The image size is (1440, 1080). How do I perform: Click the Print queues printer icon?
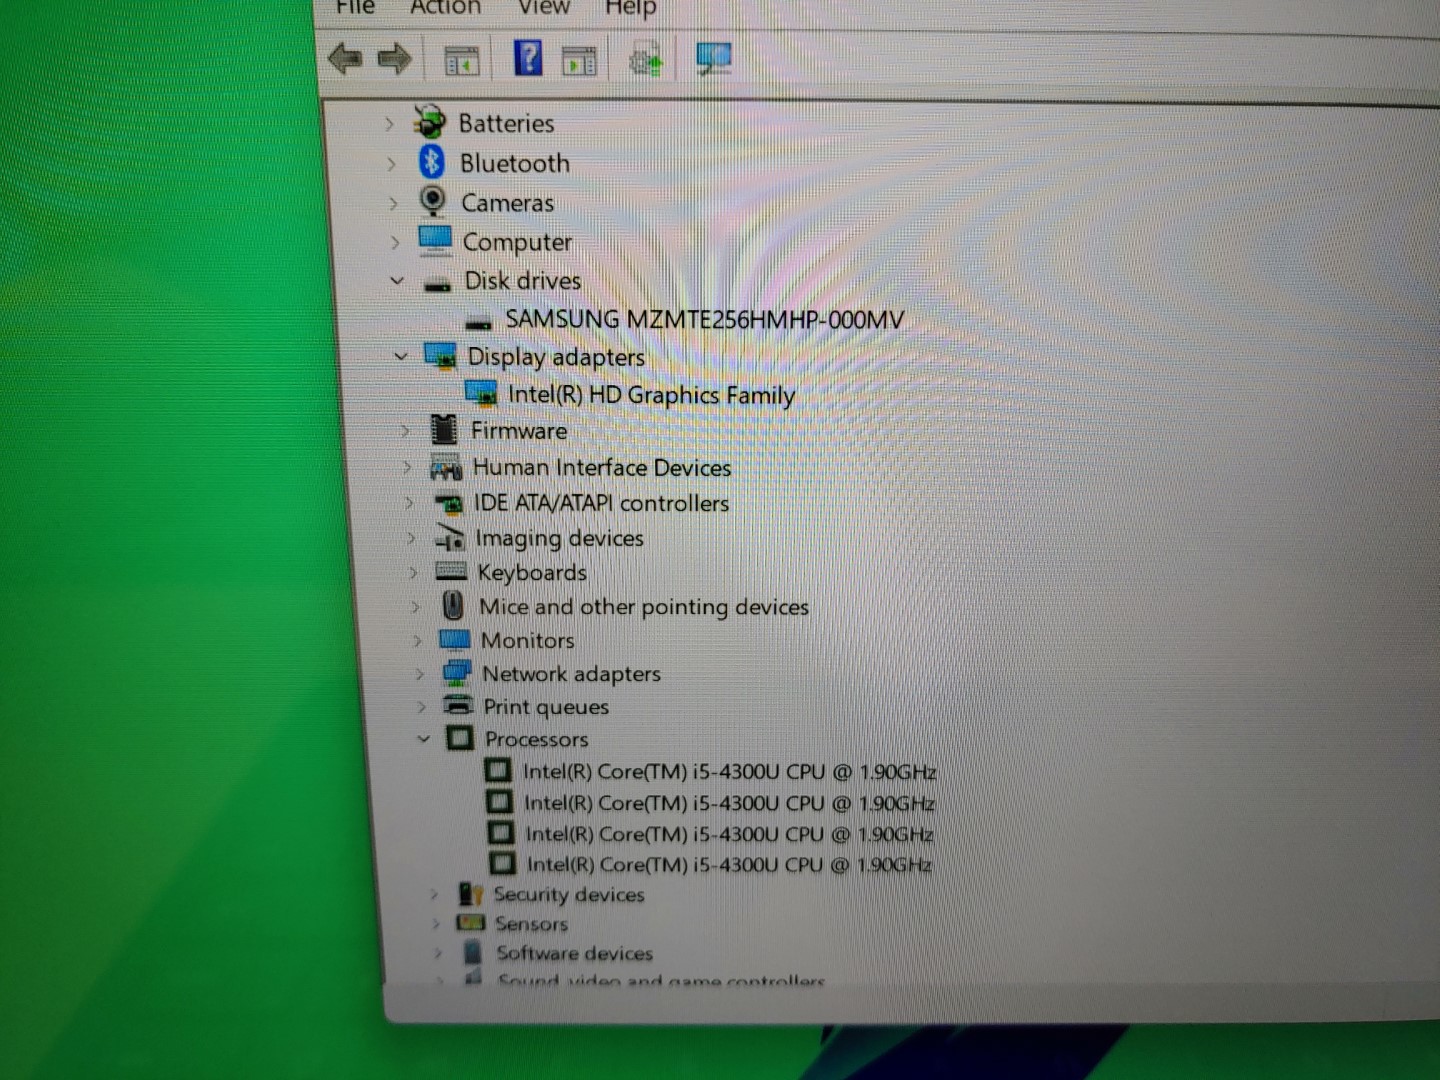(x=458, y=705)
